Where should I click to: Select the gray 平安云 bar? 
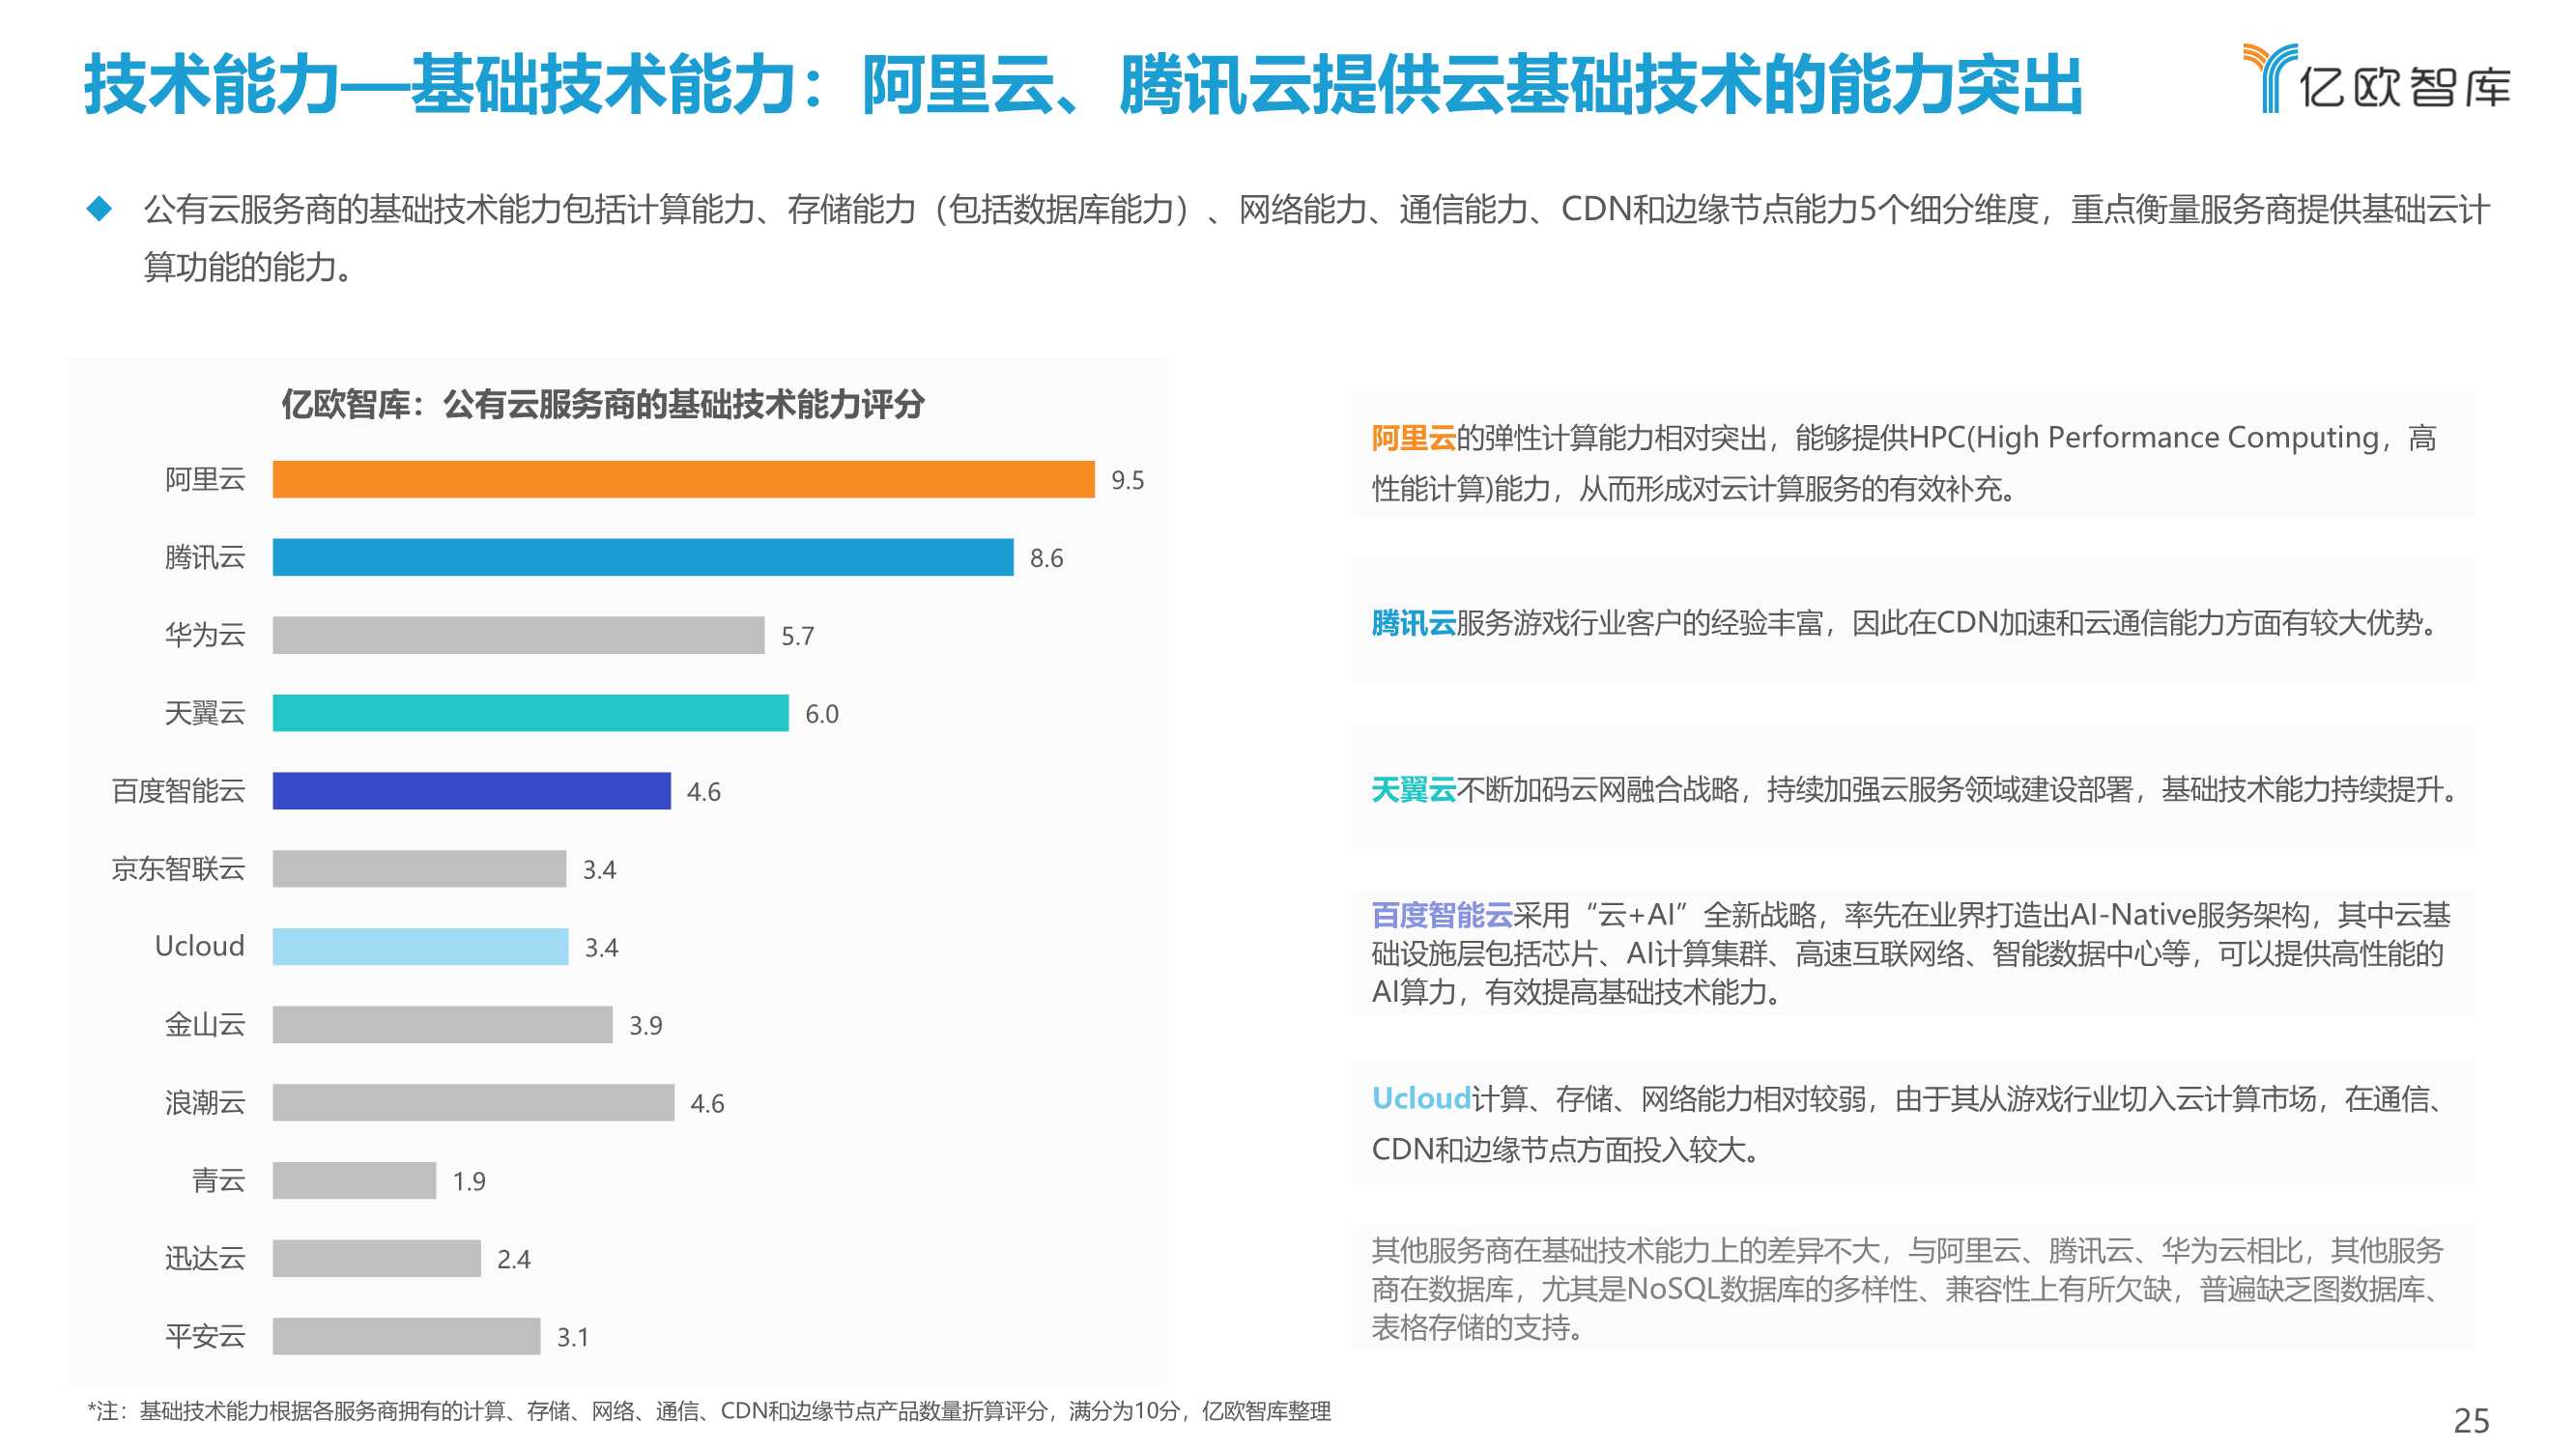click(x=406, y=1337)
